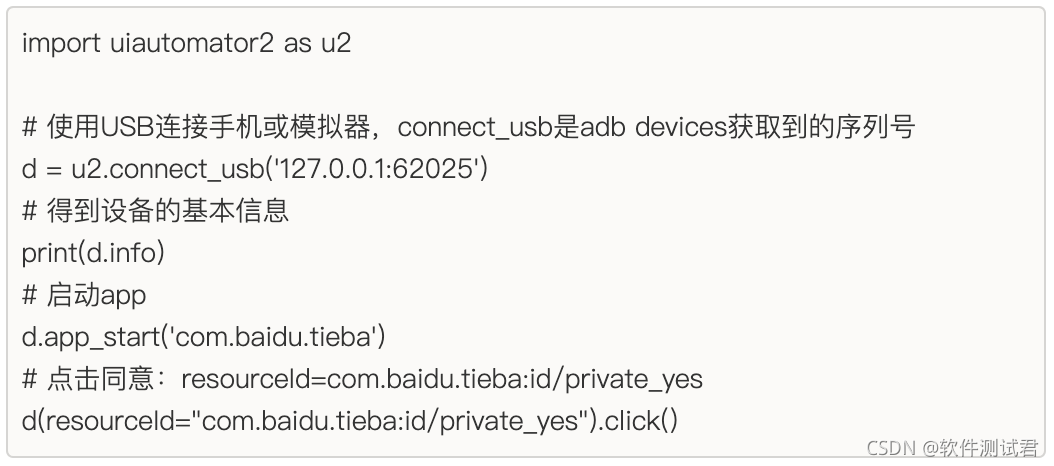Click the 'com.baidu.tieba' package string
Viewport: 1054px width, 466px height.
[x=274, y=336]
